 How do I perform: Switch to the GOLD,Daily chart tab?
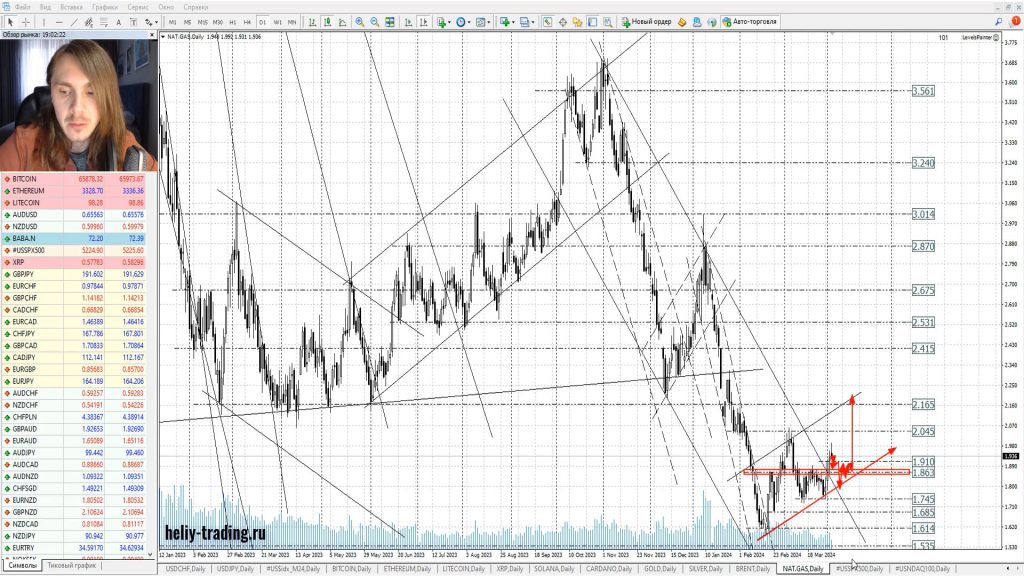click(x=658, y=568)
